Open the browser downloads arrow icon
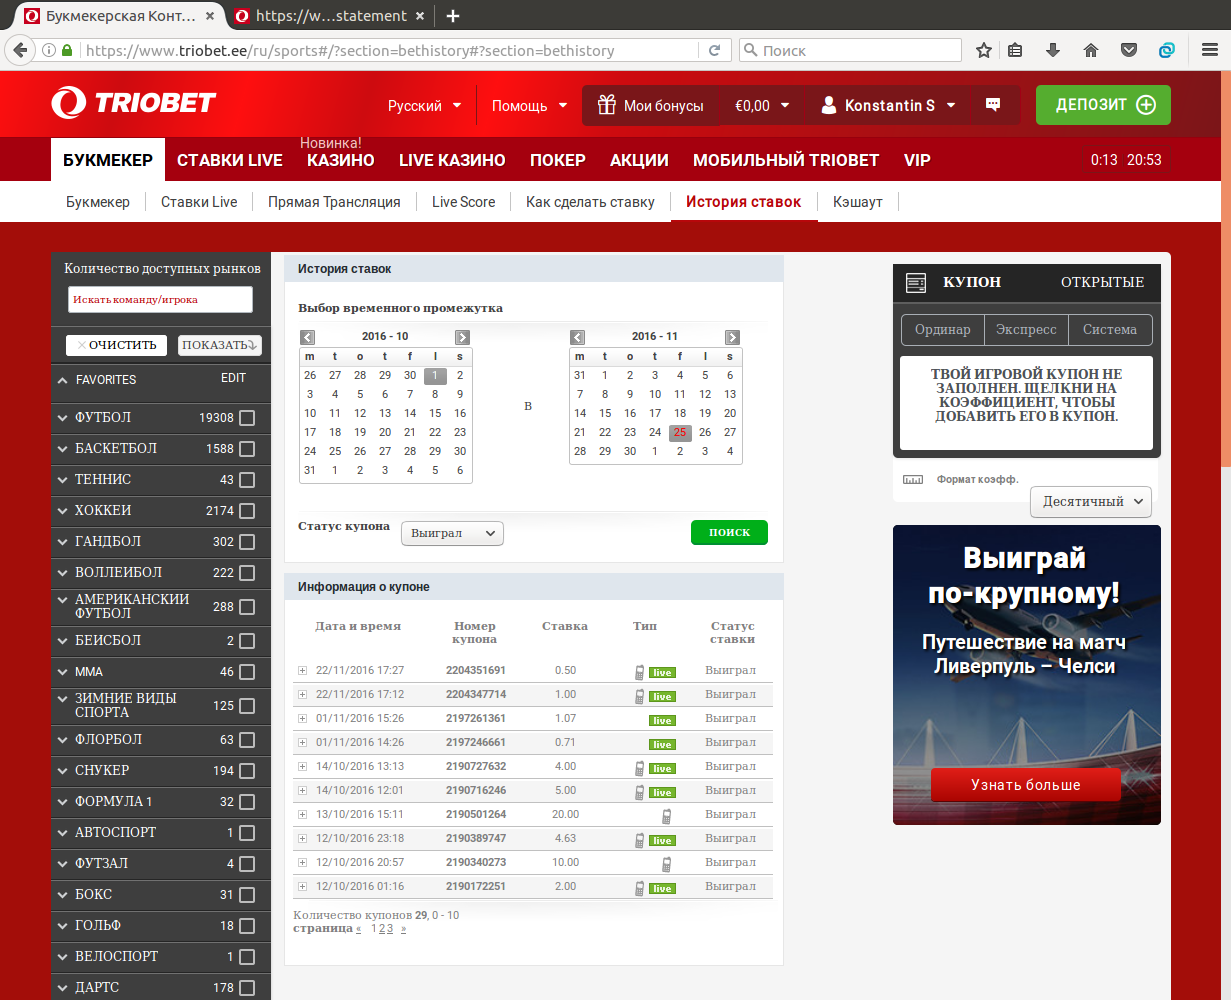Image resolution: width=1231 pixels, height=1000 pixels. [x=1053, y=50]
